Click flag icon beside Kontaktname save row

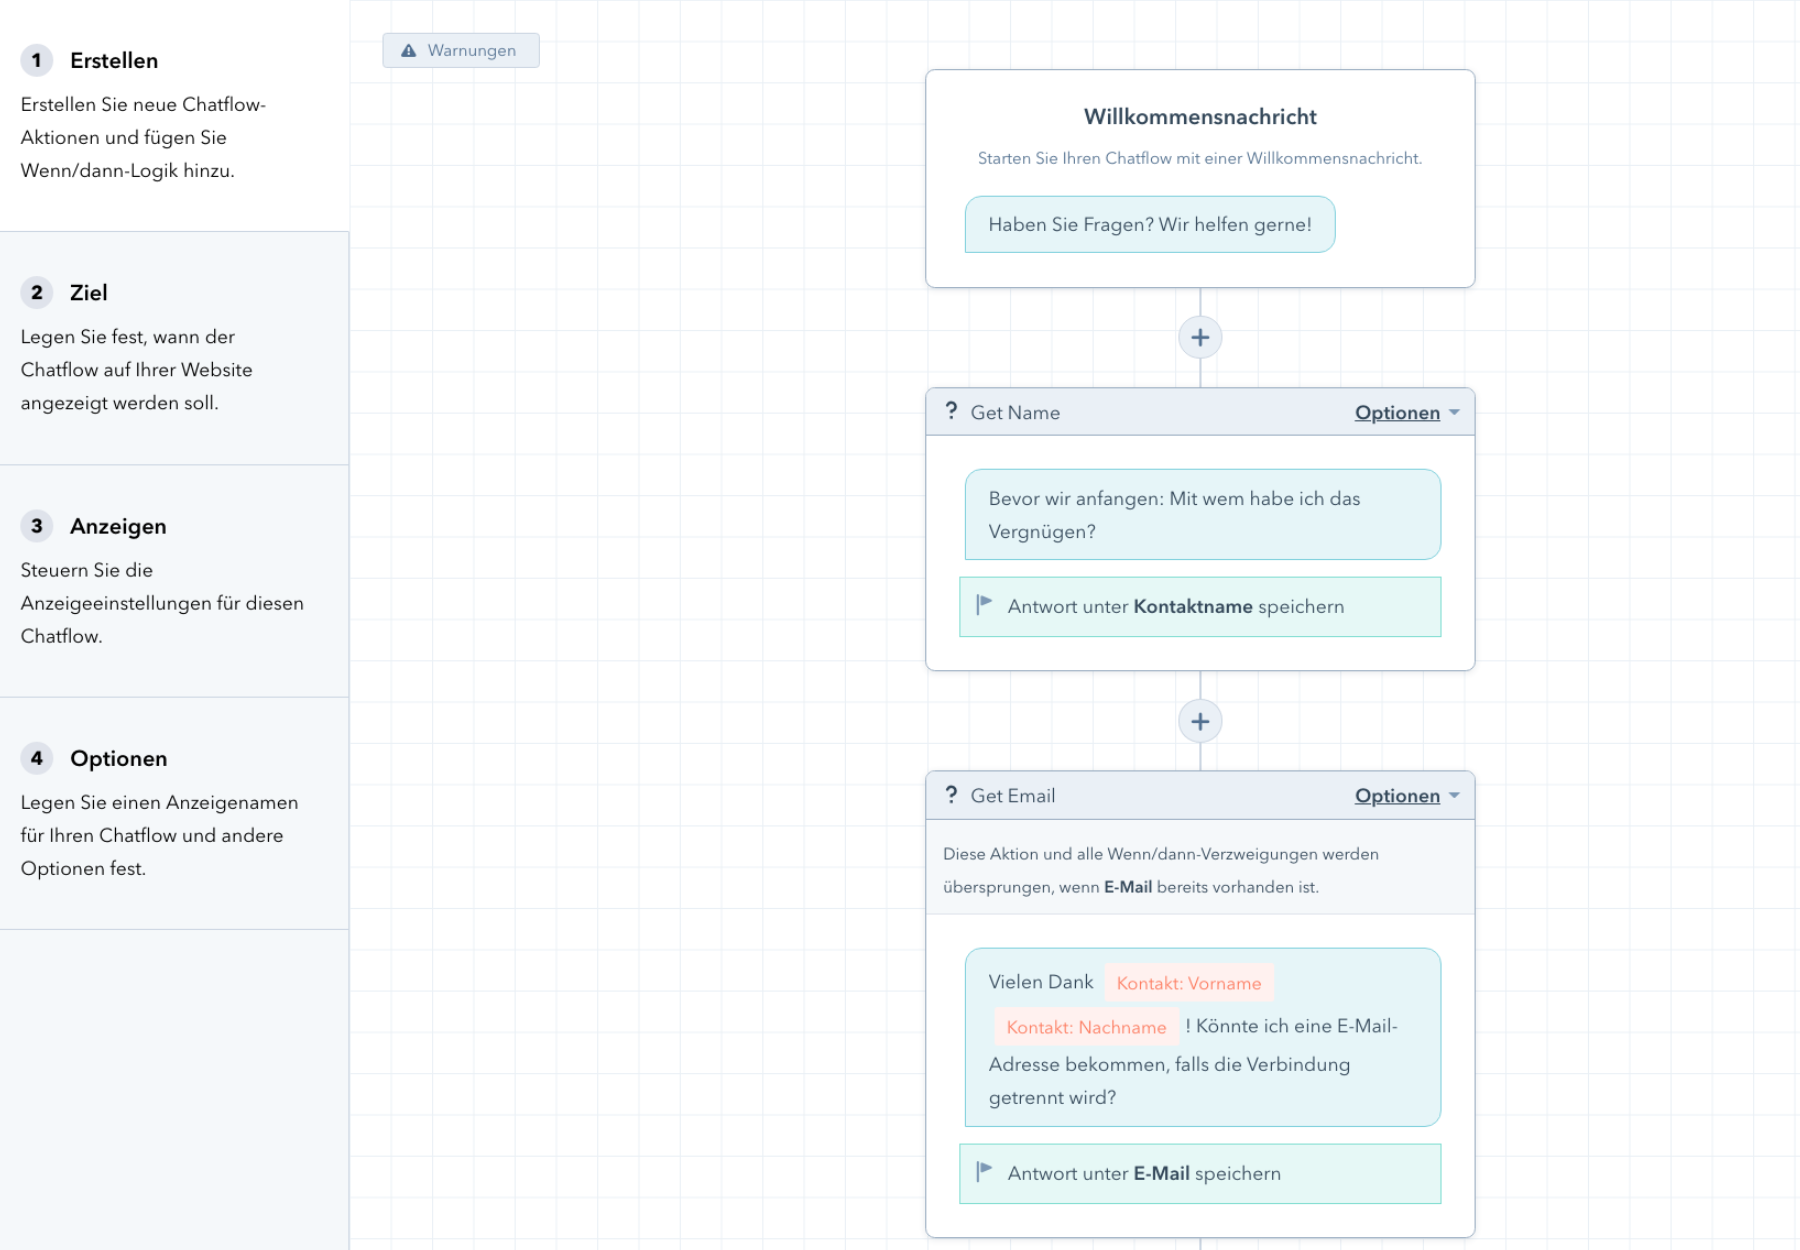(984, 604)
